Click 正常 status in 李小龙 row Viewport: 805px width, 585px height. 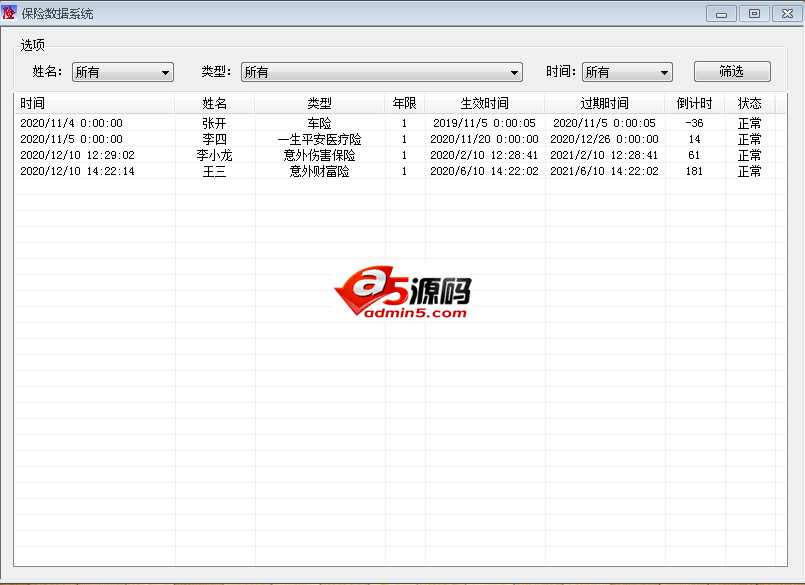coord(750,155)
